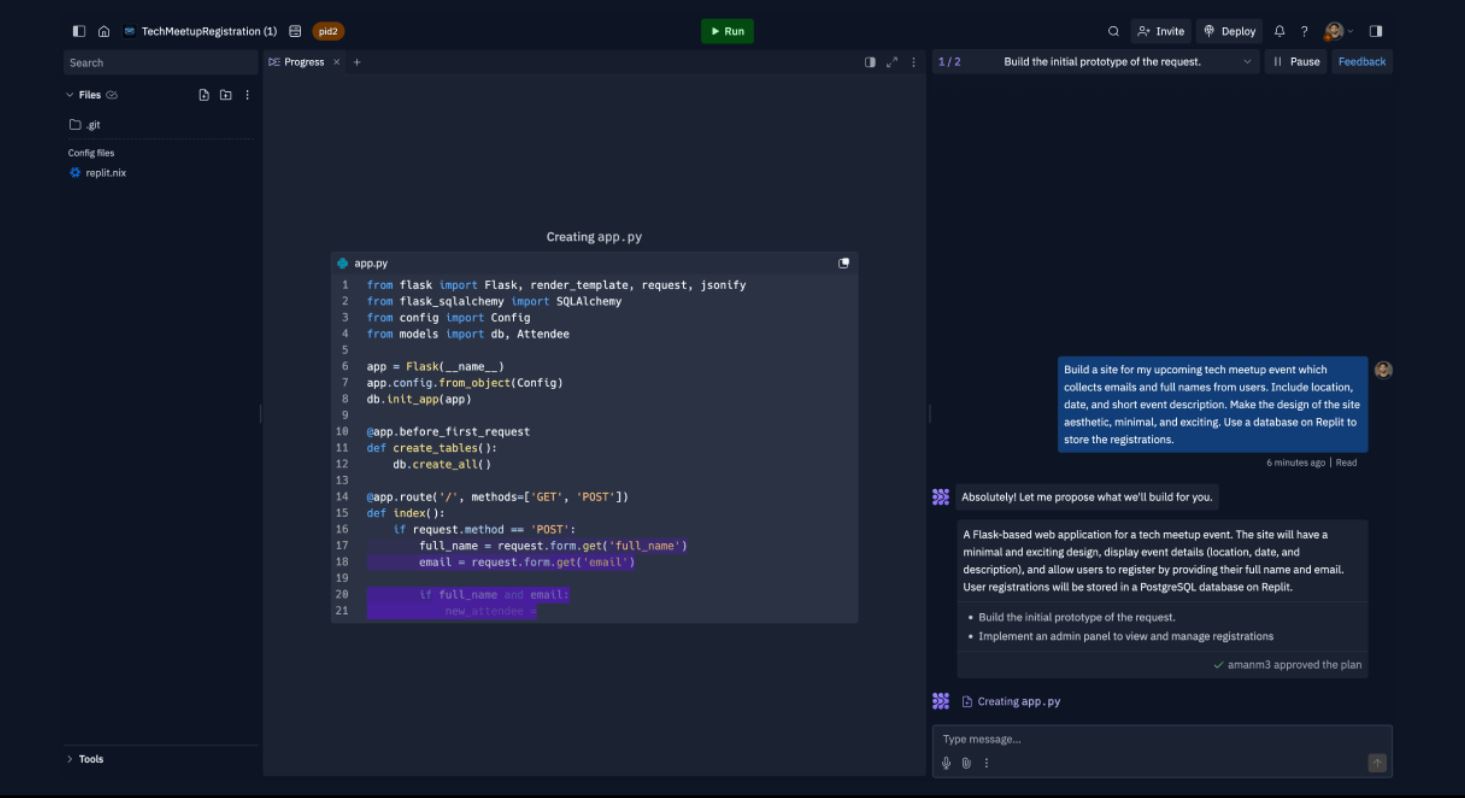Click the Read status under user message
The width and height of the screenshot is (1465, 798).
(x=1347, y=463)
